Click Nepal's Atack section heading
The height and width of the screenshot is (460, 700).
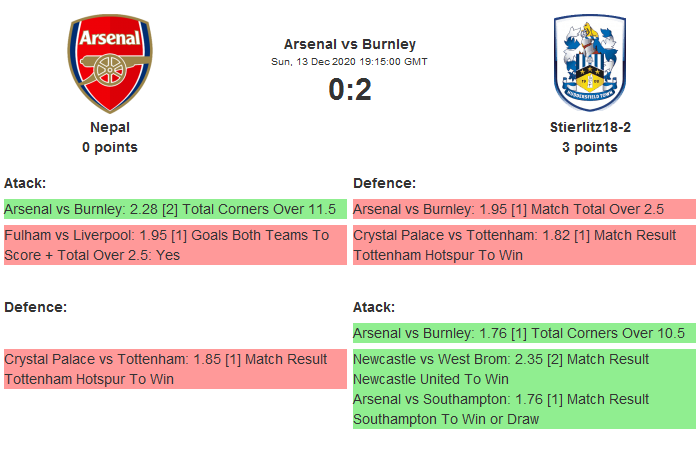click(x=25, y=183)
